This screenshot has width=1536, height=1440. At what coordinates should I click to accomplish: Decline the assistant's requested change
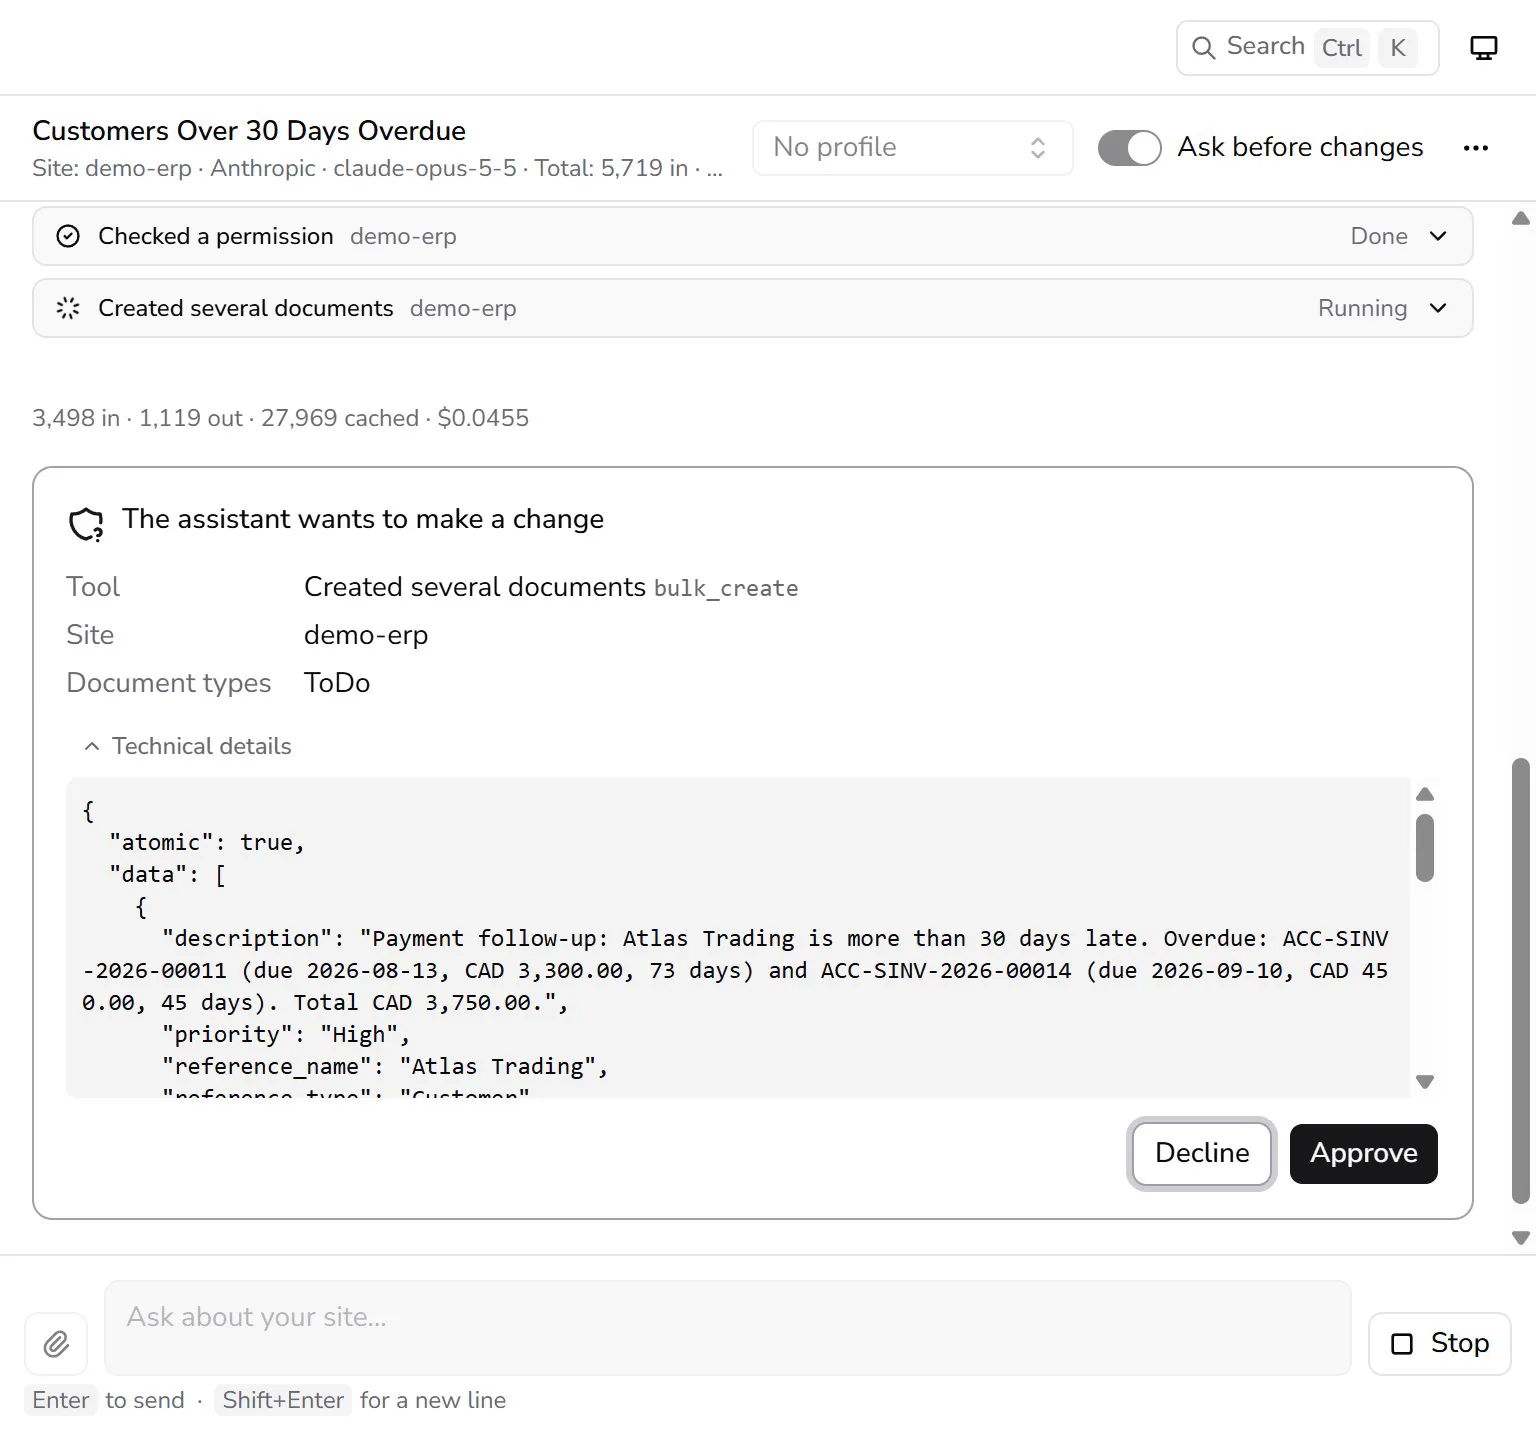coord(1202,1153)
